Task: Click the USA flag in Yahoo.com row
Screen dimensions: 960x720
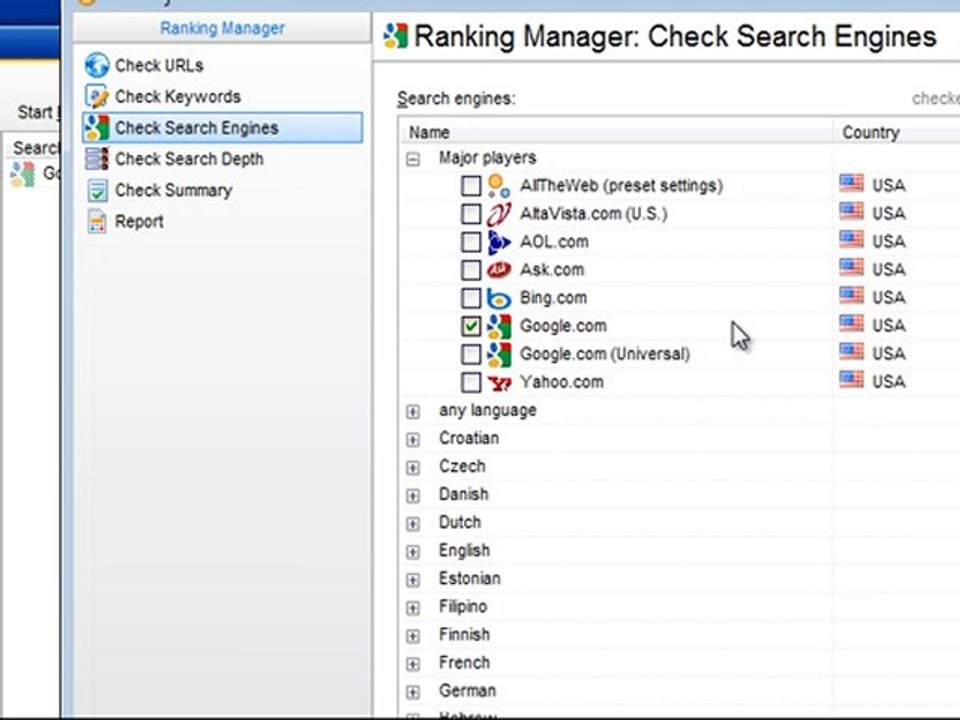Action: [851, 380]
